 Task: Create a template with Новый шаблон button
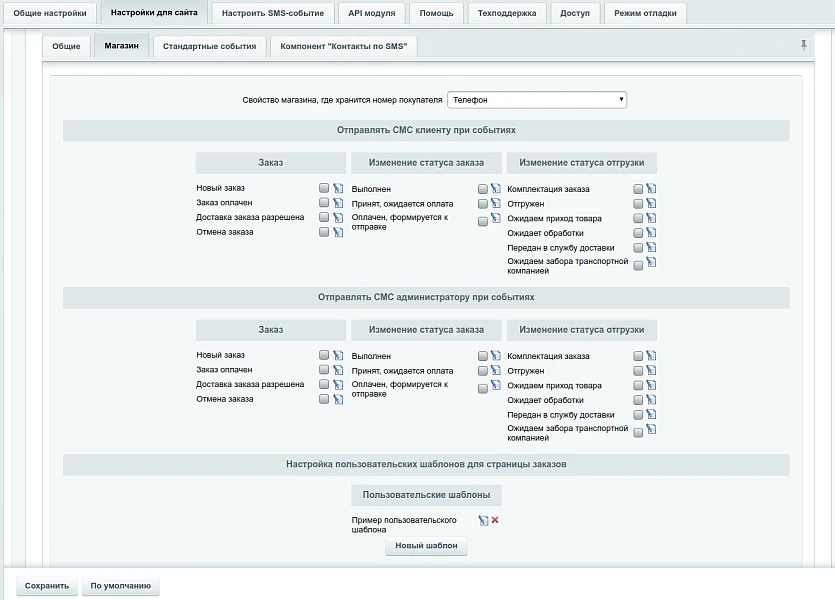click(x=426, y=546)
